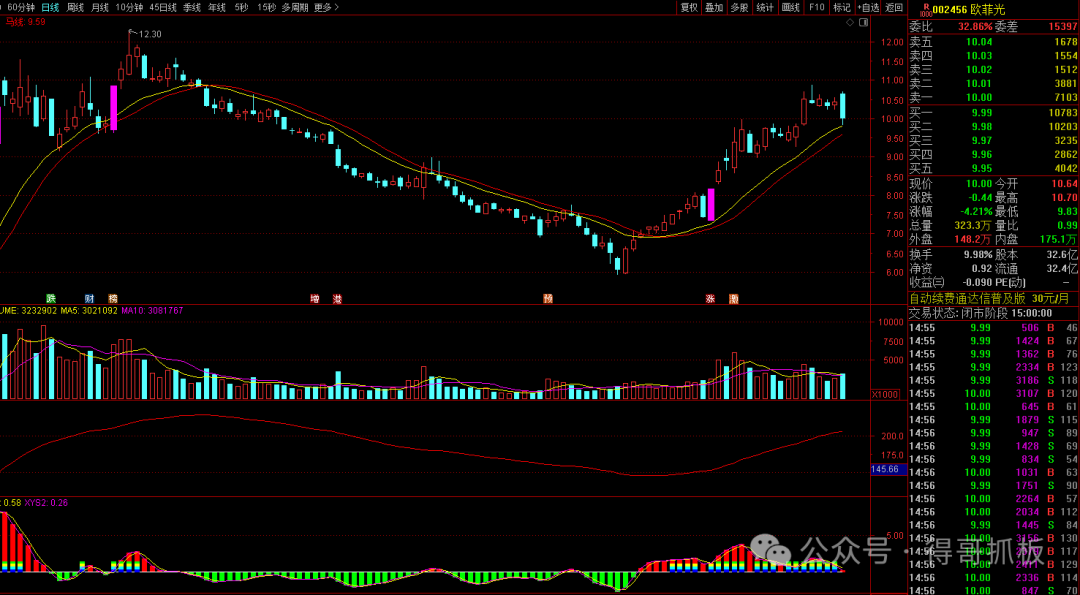Switch to 周线 weekly period
This screenshot has height=595, width=1080.
[x=75, y=8]
